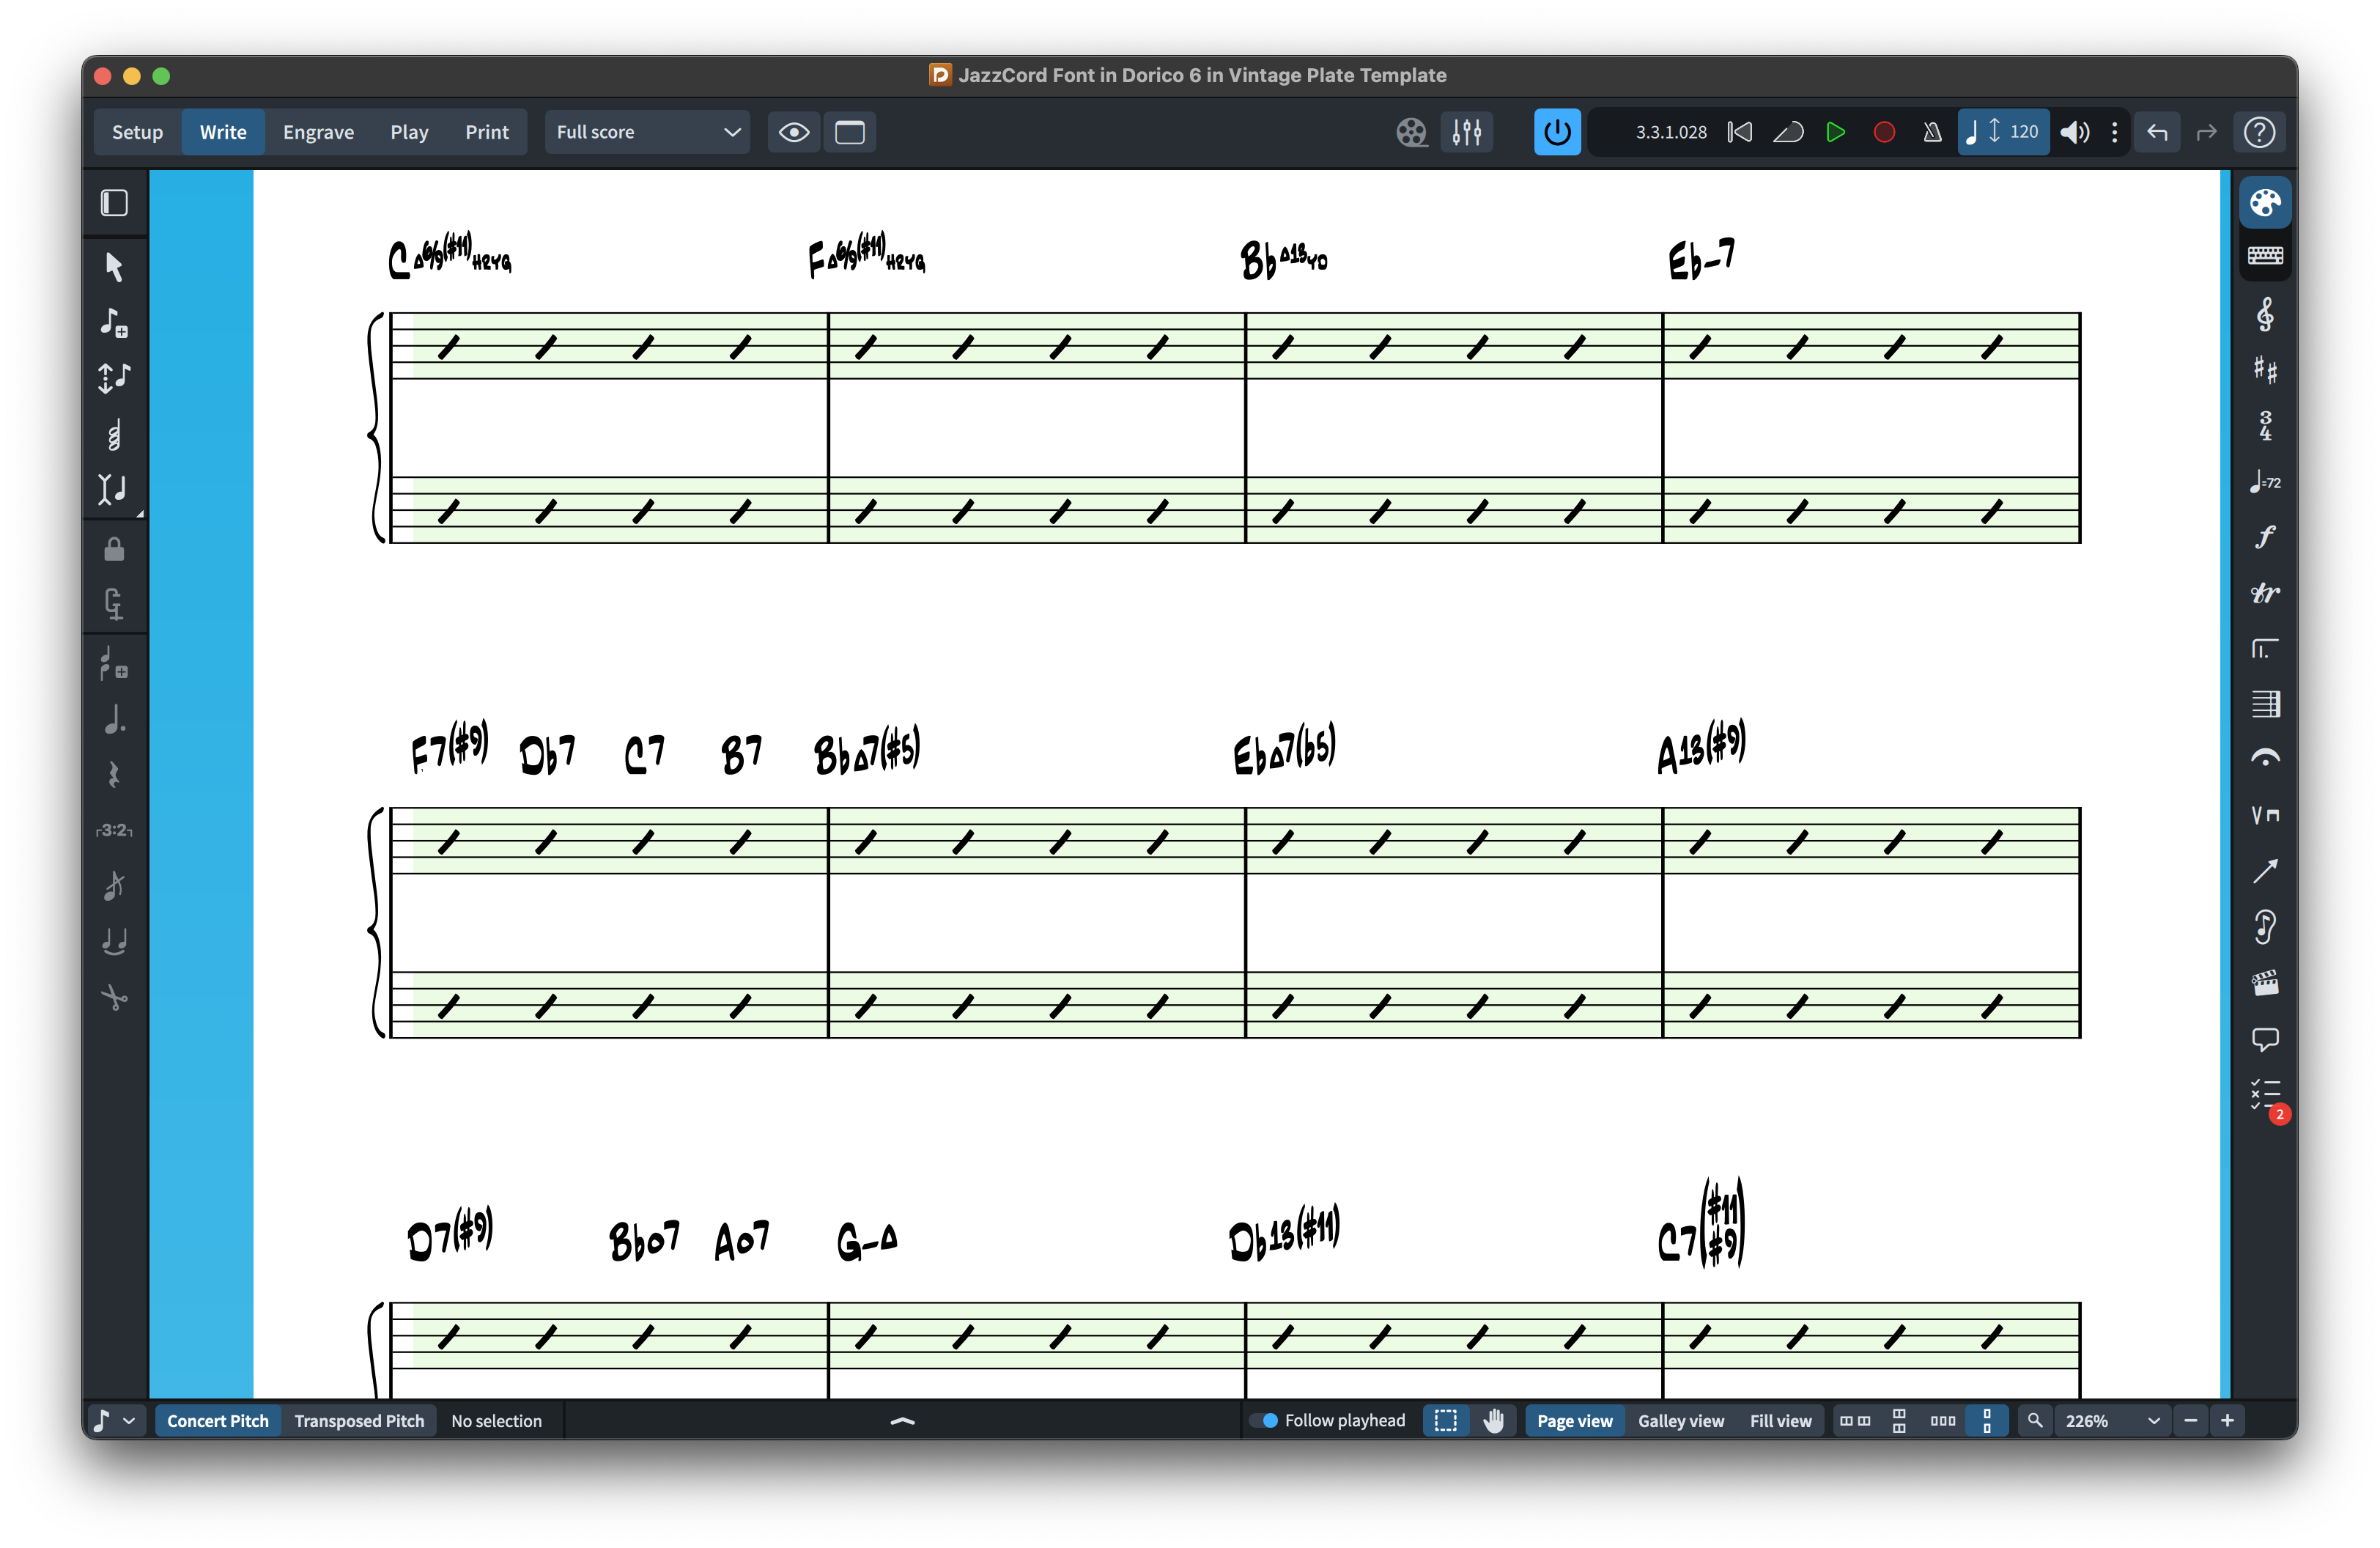Screen dimensions: 2380x1548
Task: Expand the note input options dropdown
Action: (x=129, y=1420)
